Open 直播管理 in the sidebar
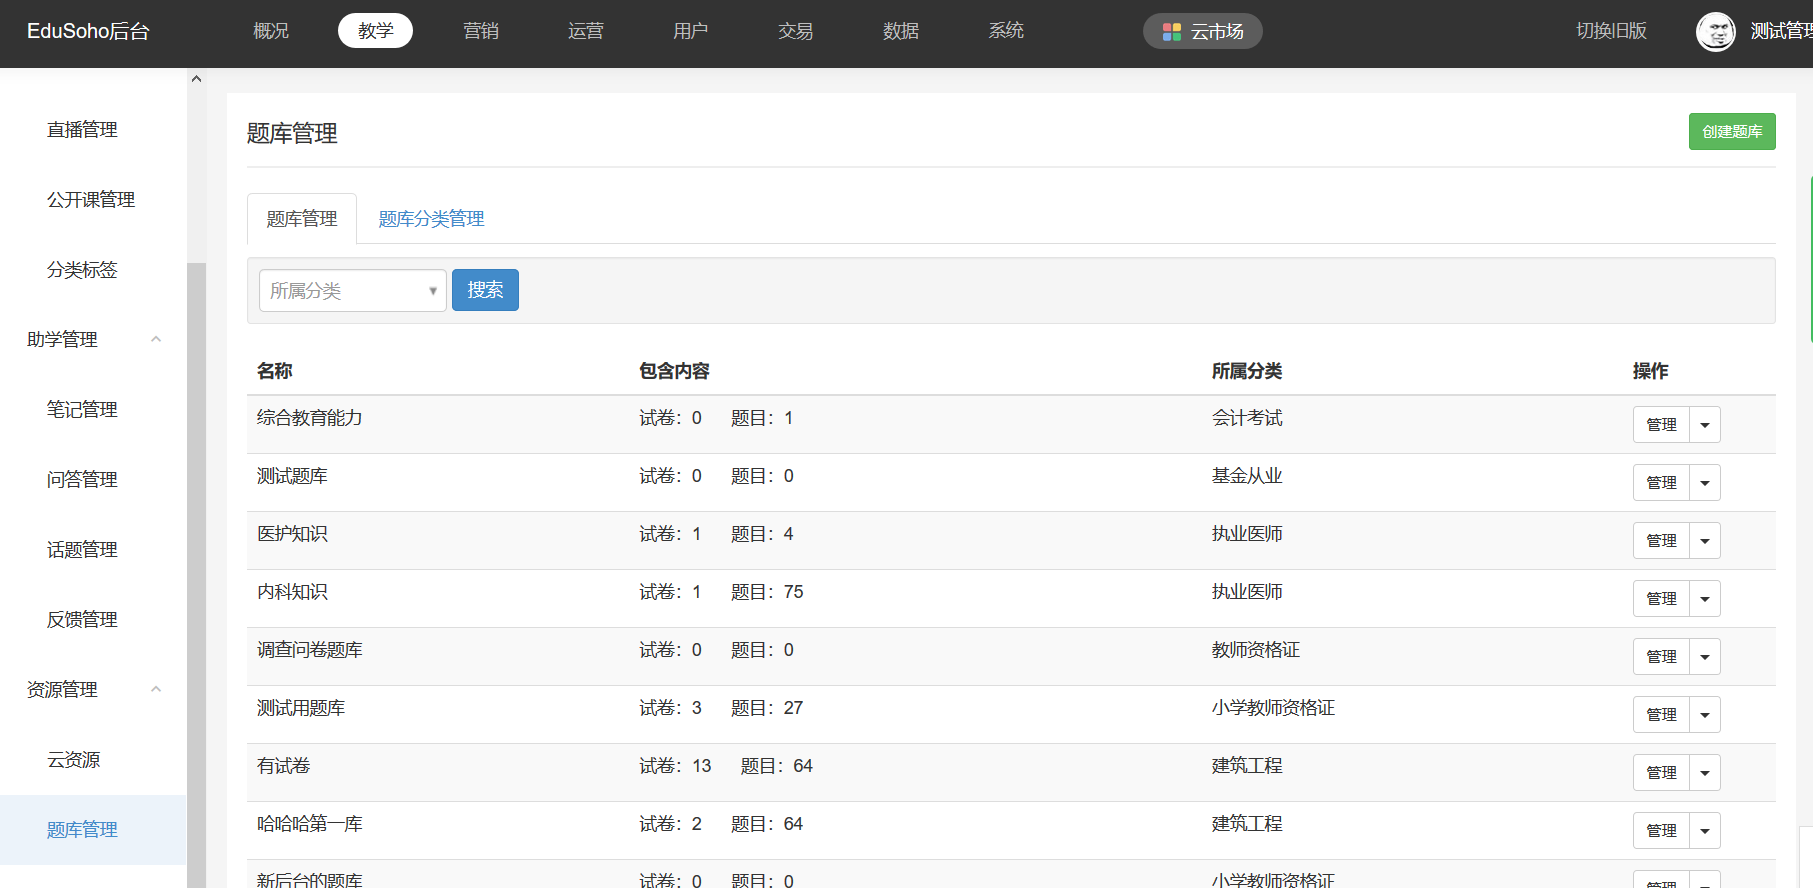 coord(82,130)
